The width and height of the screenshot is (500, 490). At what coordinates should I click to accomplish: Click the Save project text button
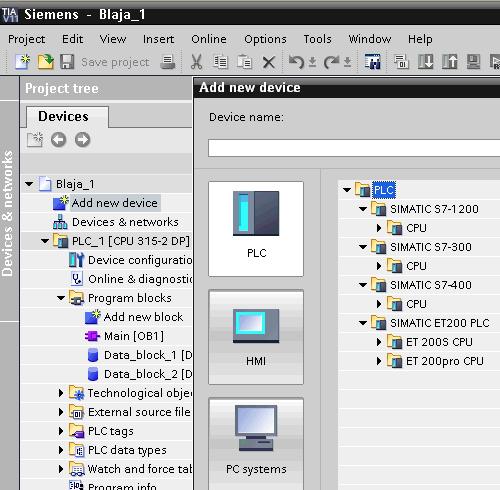[115, 62]
